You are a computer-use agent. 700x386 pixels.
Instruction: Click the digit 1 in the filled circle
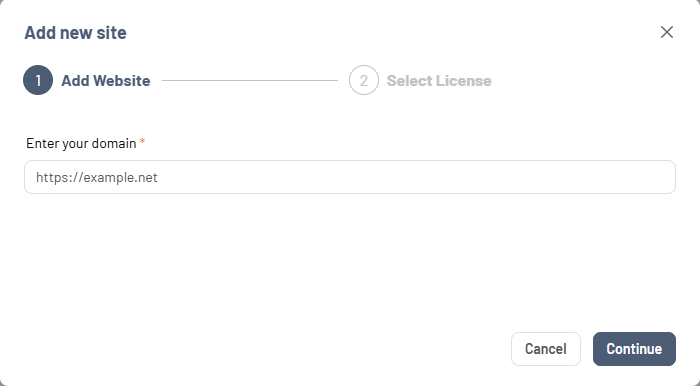[x=38, y=81]
